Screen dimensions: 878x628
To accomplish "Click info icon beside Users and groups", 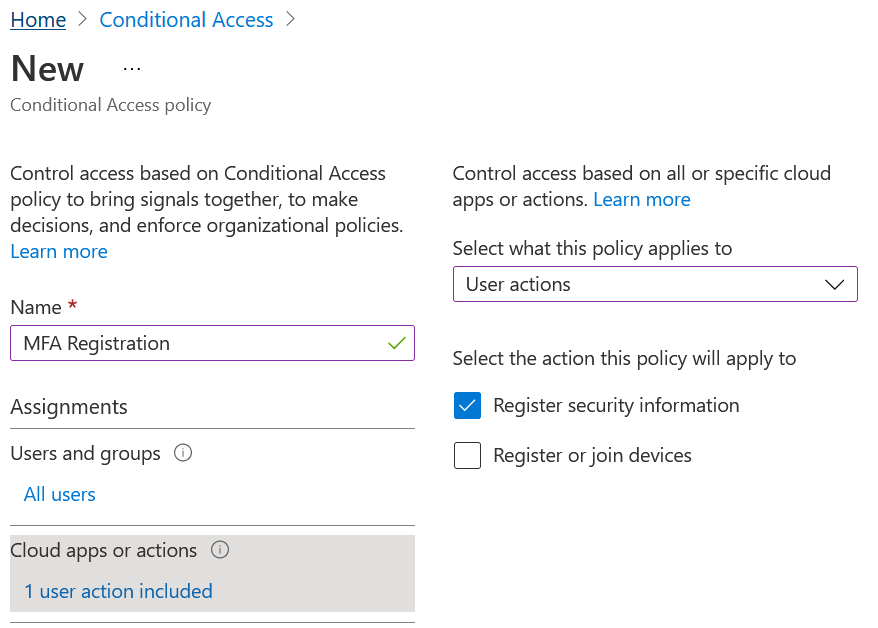I will [183, 452].
